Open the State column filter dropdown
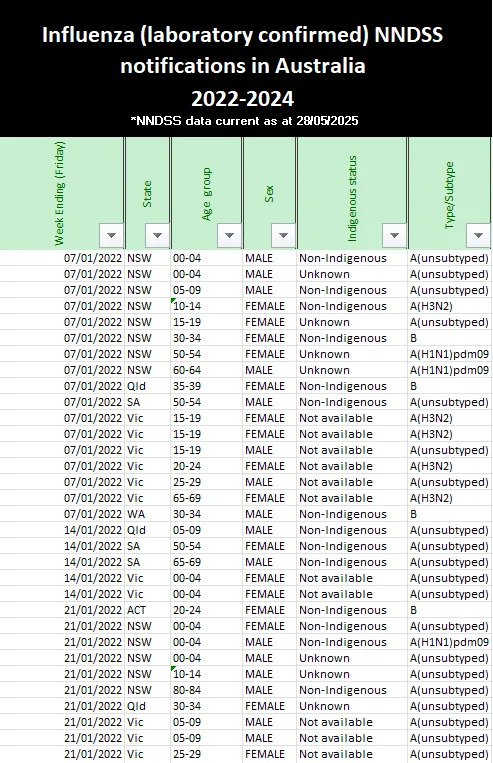This screenshot has width=493, height=763. 157,236
